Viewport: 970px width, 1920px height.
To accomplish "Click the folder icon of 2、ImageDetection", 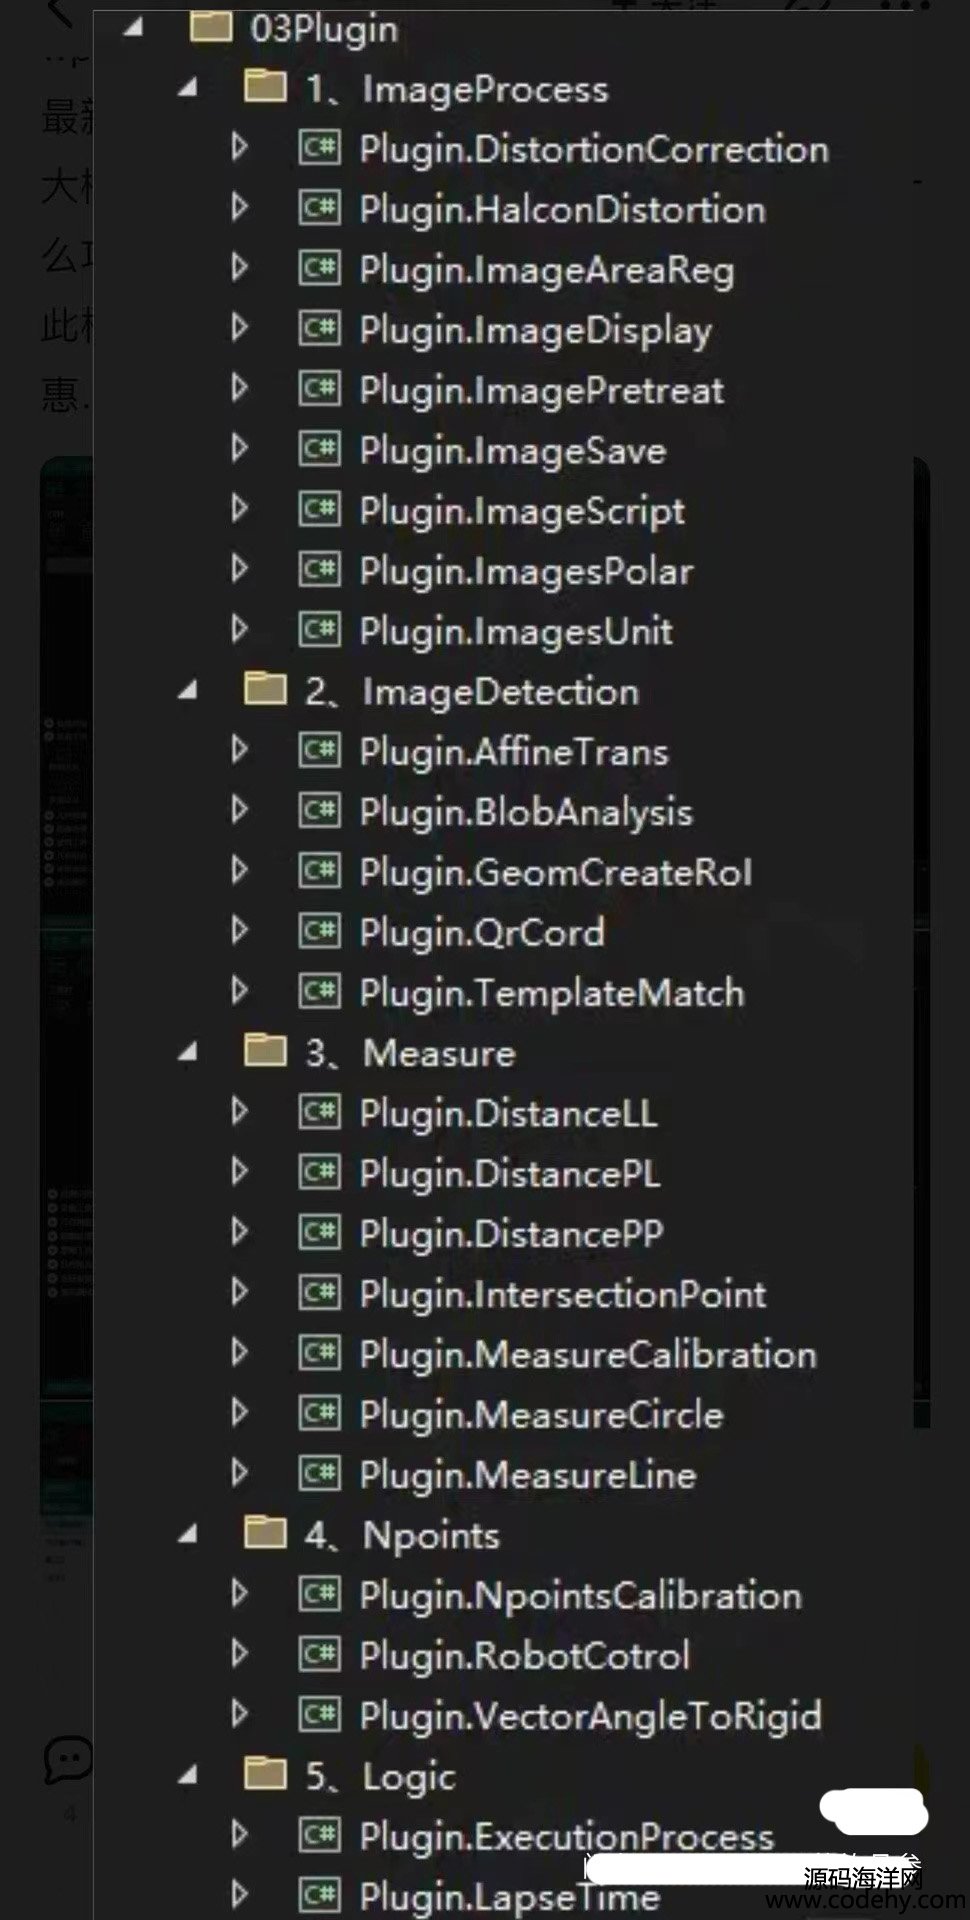I will 265,690.
